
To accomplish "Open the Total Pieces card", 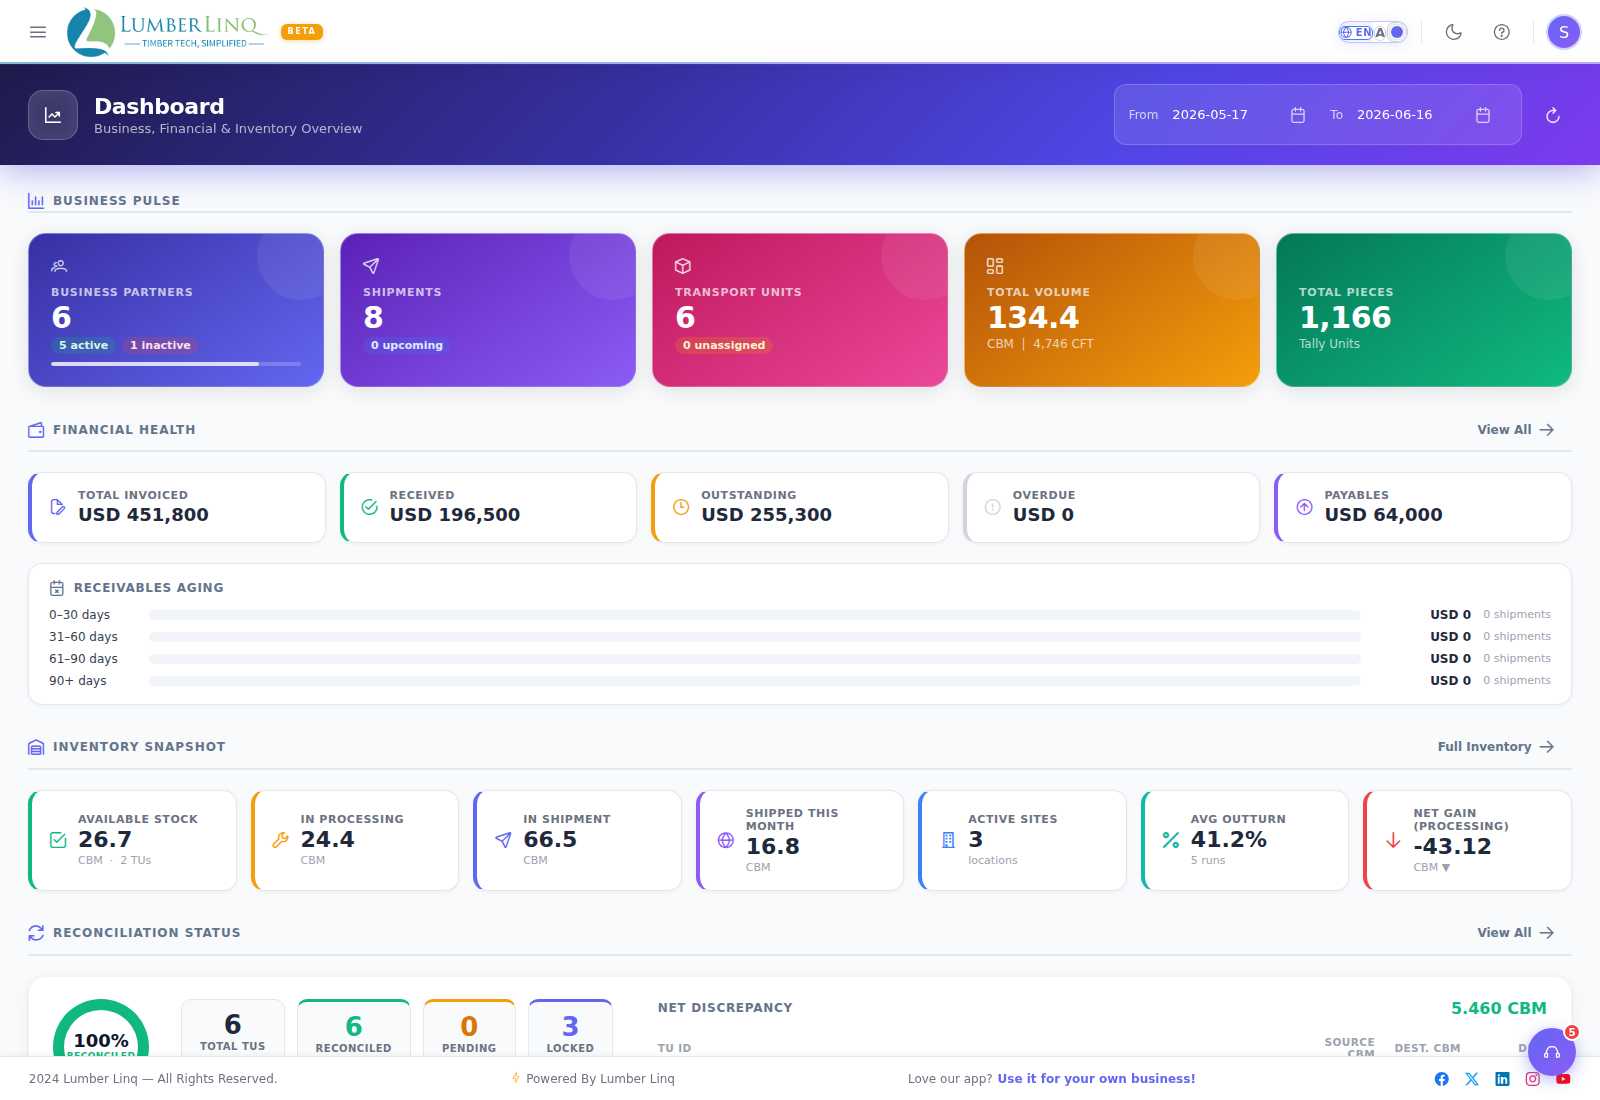I will point(1424,310).
